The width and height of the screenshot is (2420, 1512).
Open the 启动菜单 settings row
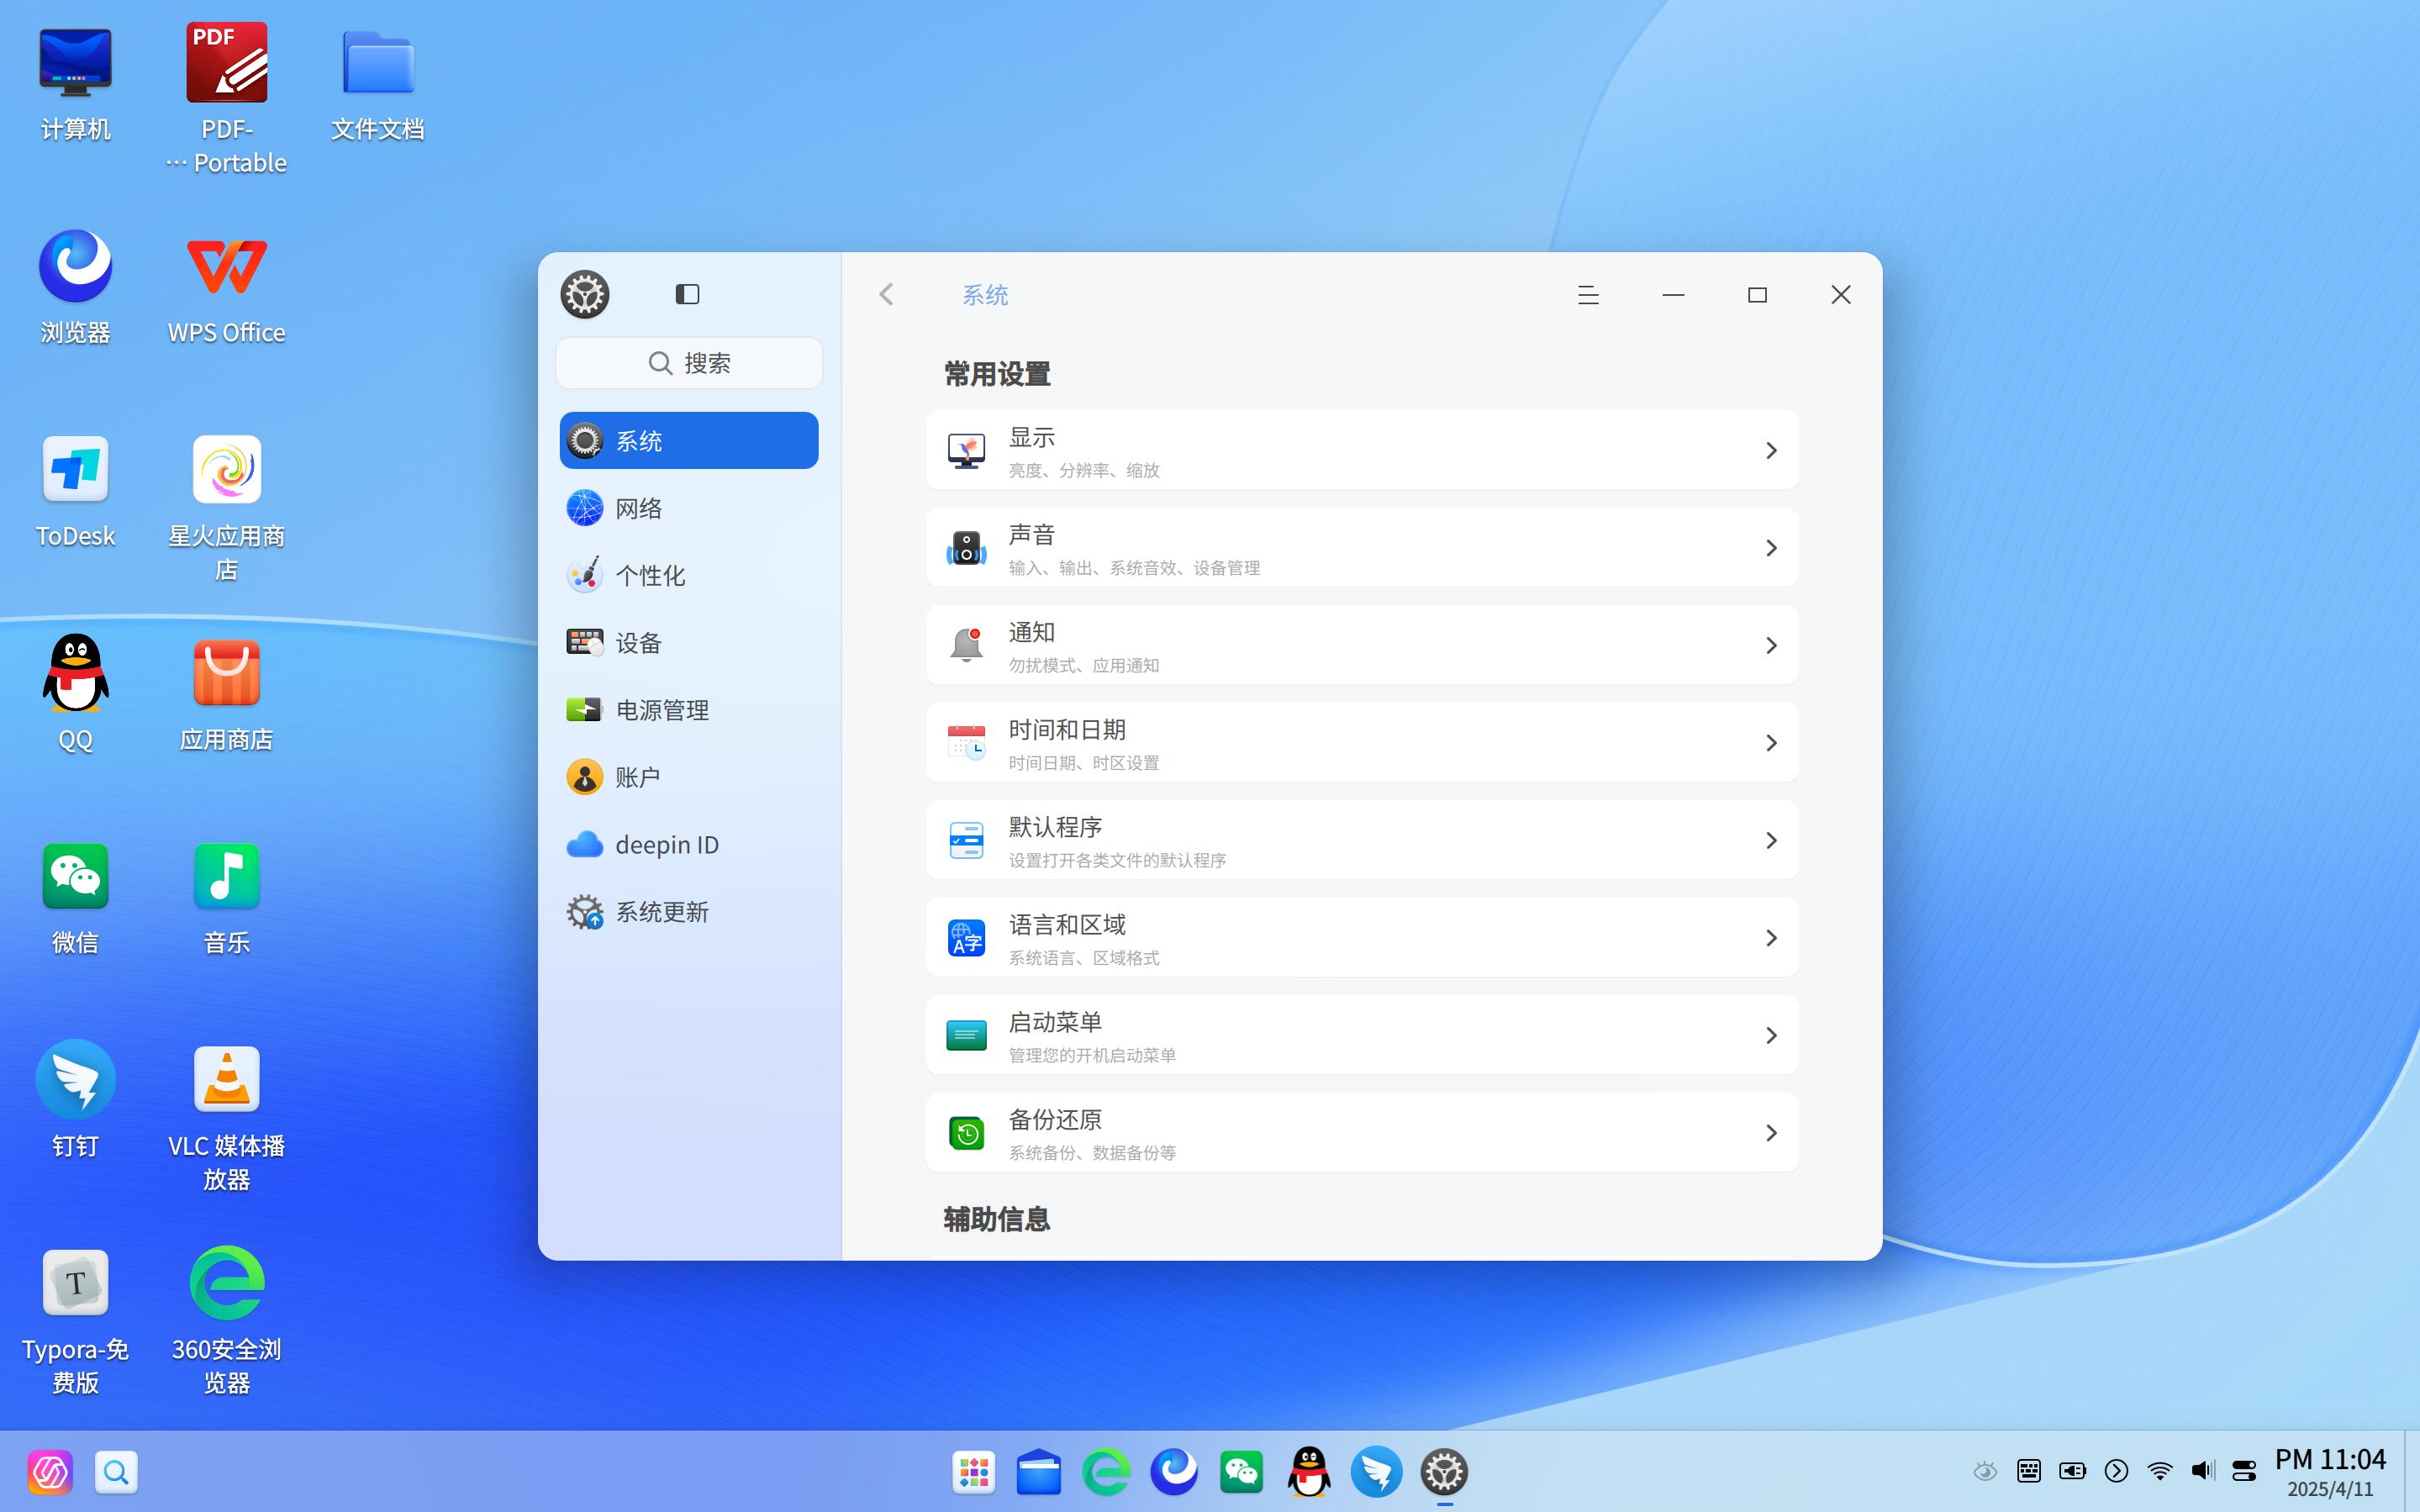point(1362,1035)
